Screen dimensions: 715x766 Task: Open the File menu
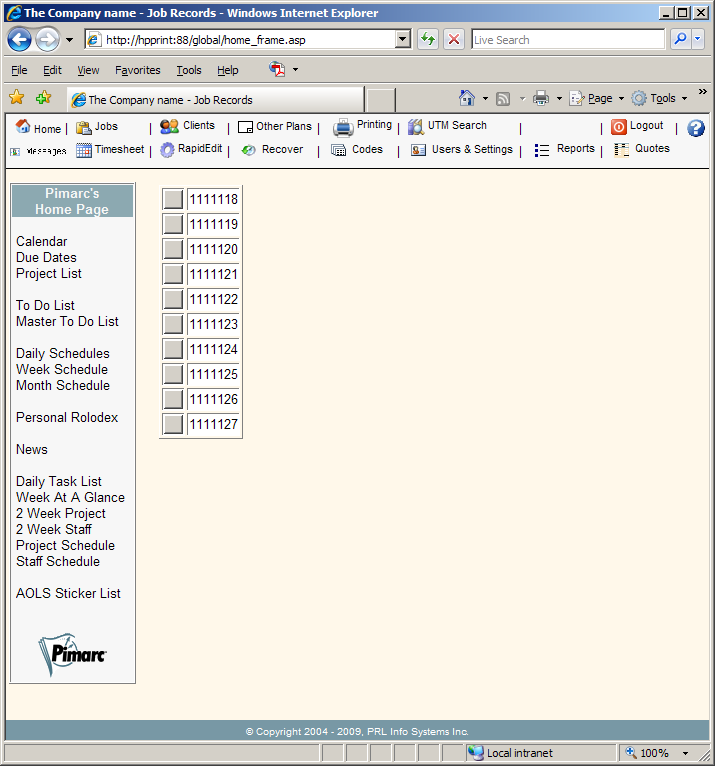point(19,70)
